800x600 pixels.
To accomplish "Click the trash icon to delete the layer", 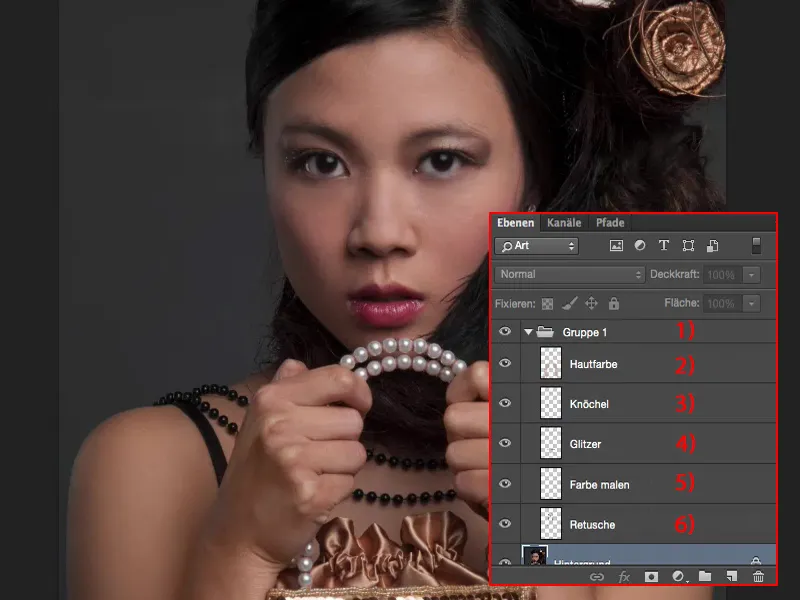I will [x=759, y=577].
